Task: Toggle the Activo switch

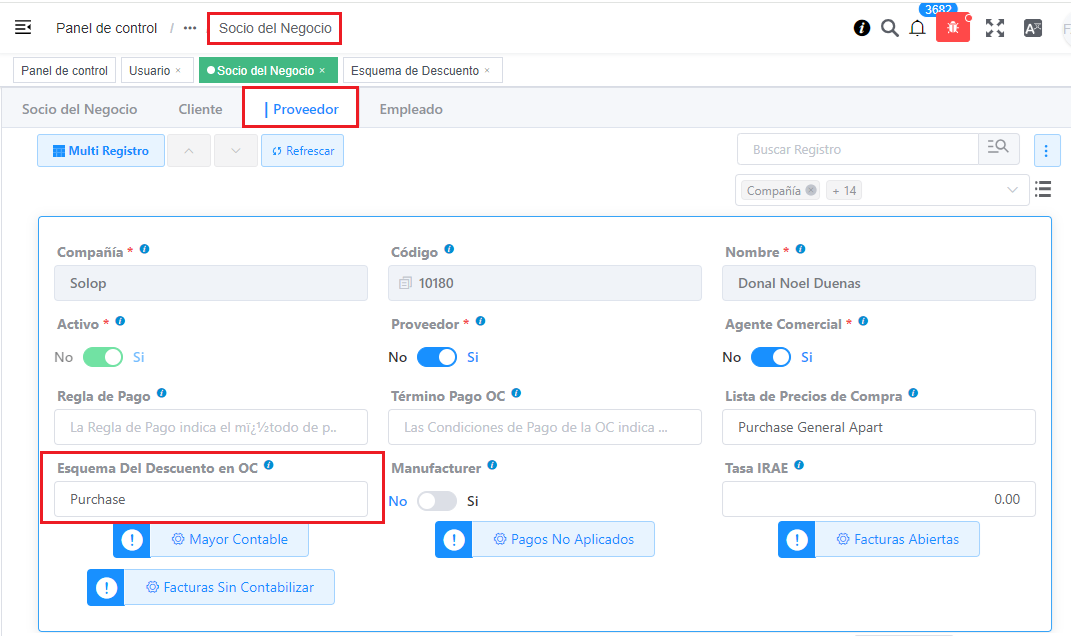Action: (x=103, y=357)
